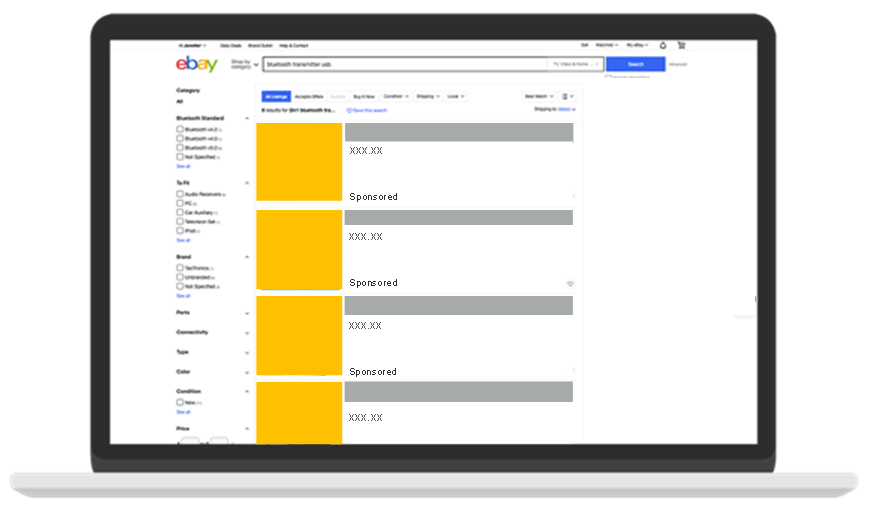Screen dimensions: 872x515
Task: Open the search category dropdown in search bar
Action: [576, 64]
